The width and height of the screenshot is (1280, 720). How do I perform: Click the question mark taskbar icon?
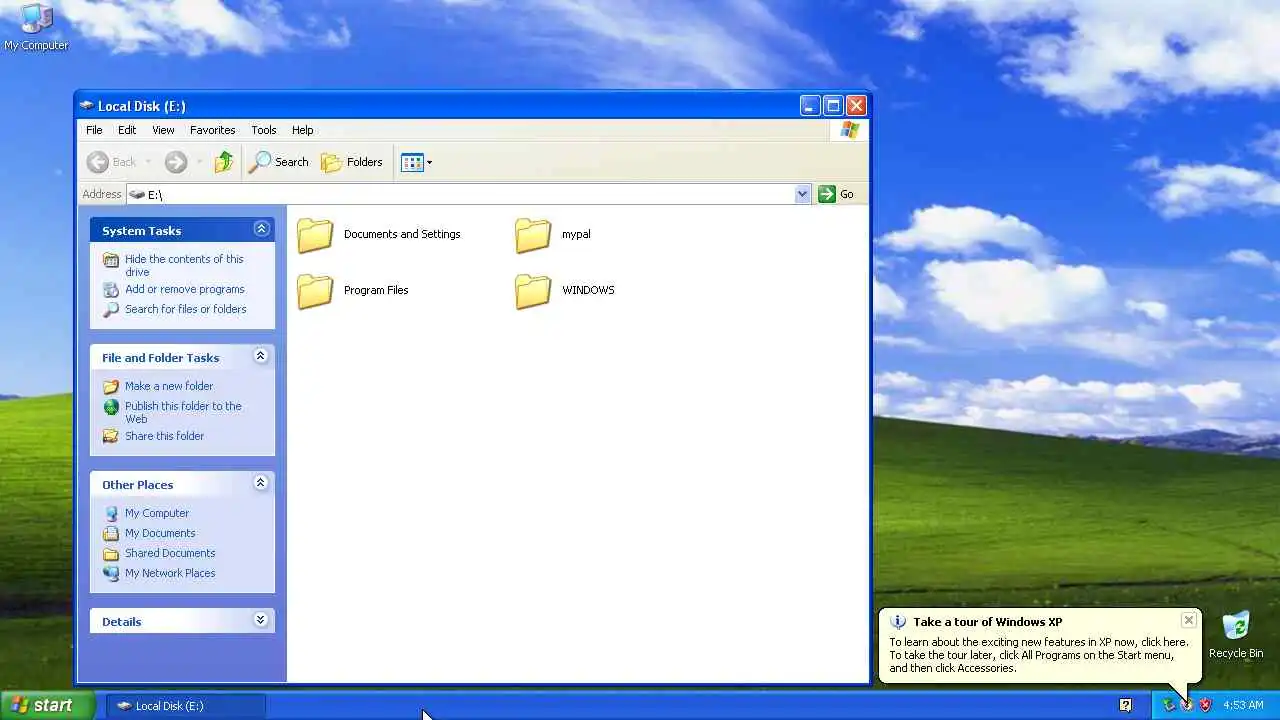click(x=1125, y=705)
